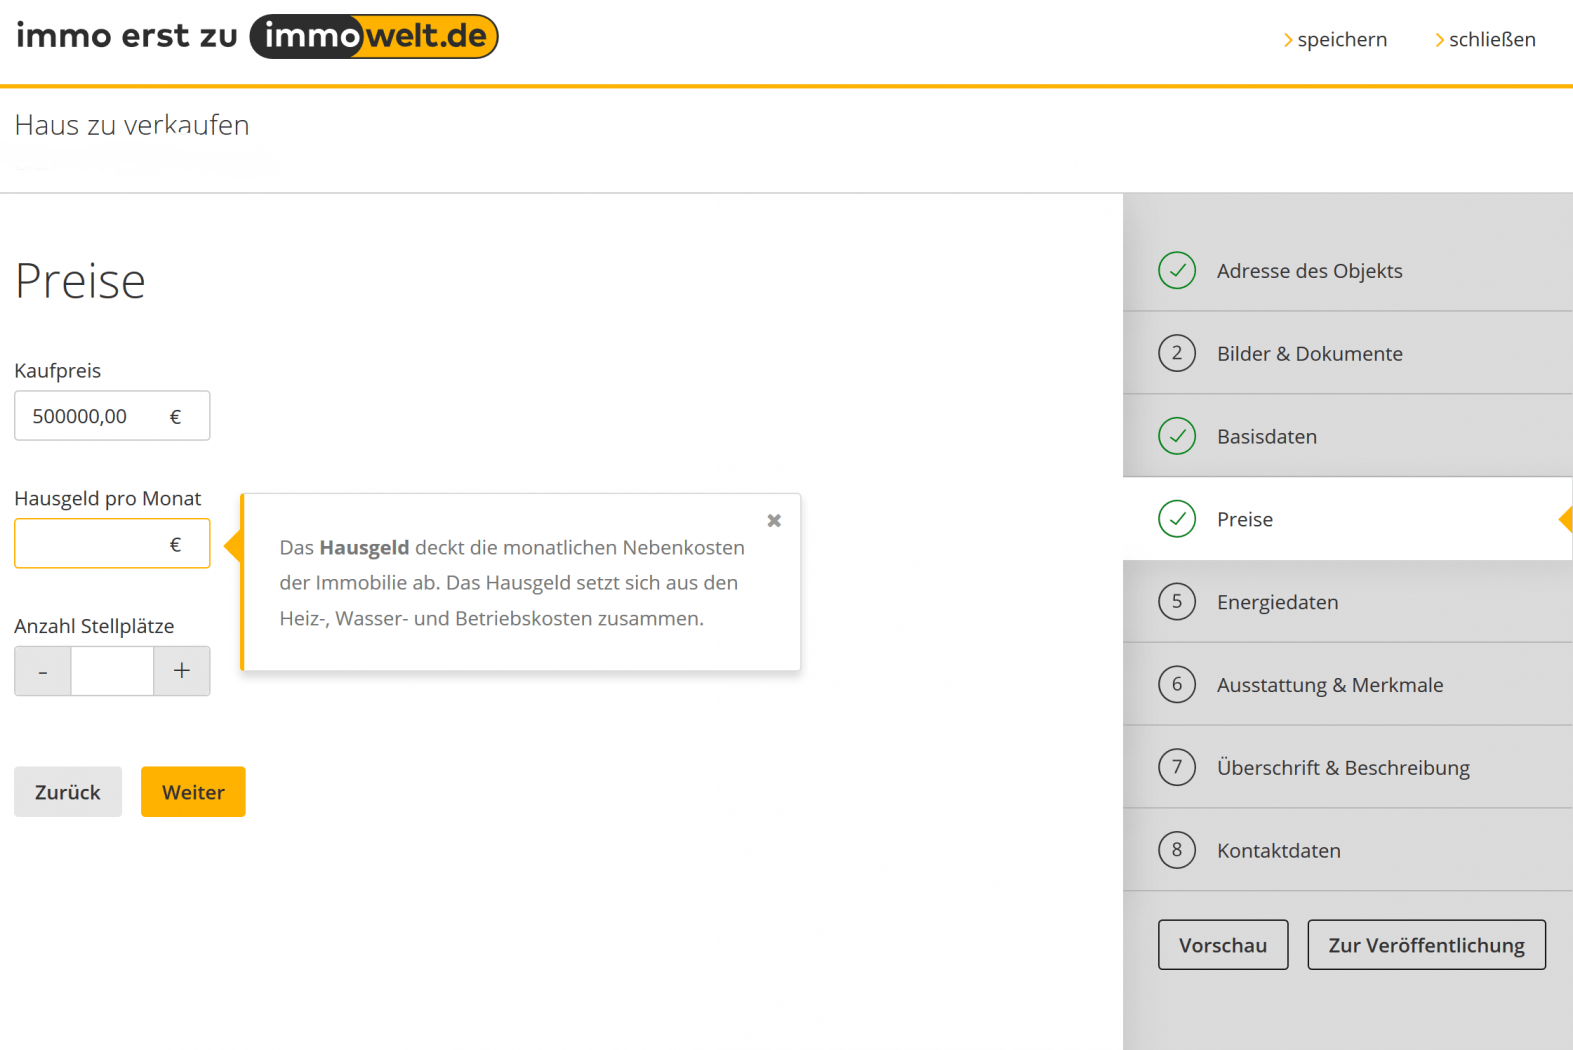Open the Energiedaten step
Viewport: 1573px width, 1050px height.
pyautogui.click(x=1348, y=602)
